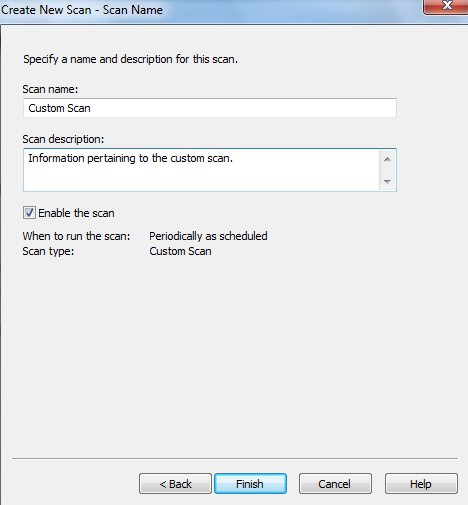Click Finish to create the scan
The image size is (468, 505).
click(x=250, y=484)
